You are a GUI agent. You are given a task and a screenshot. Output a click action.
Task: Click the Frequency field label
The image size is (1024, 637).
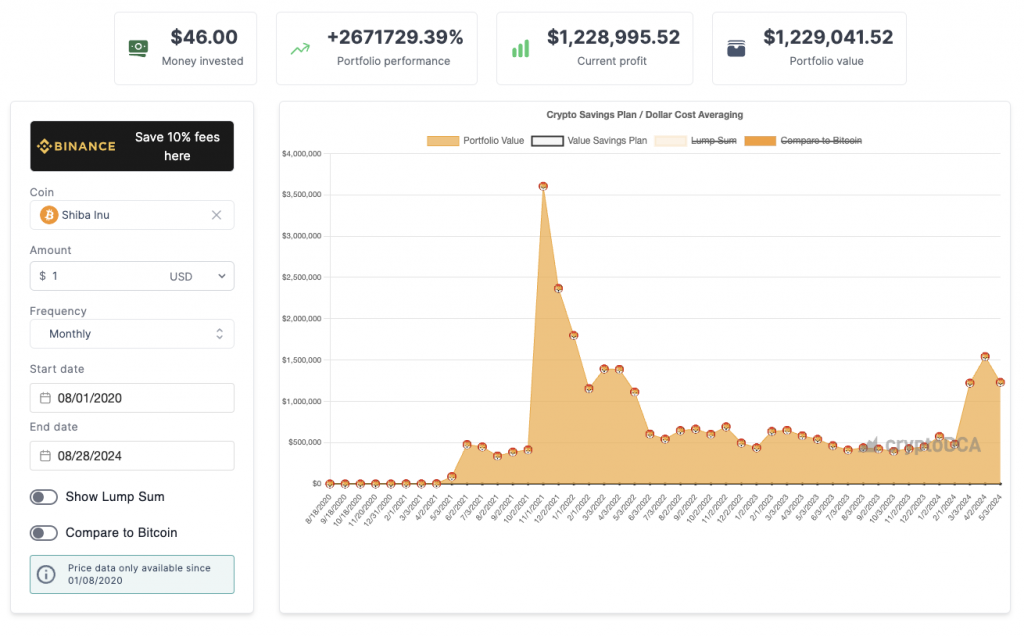click(x=58, y=311)
